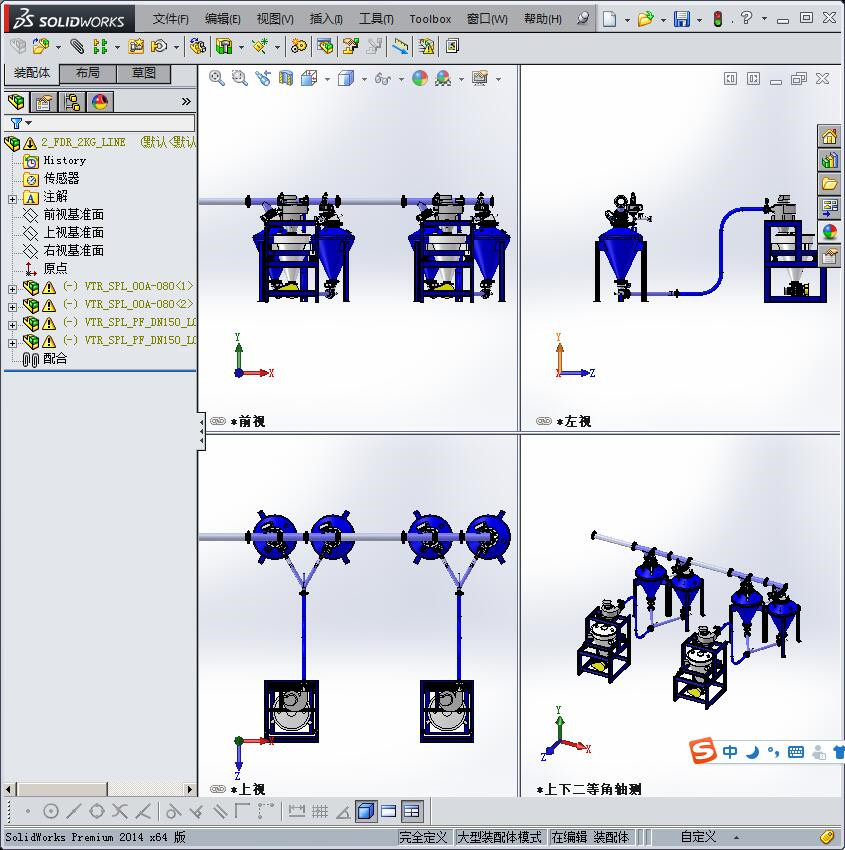Click the Insert Components toolbar icon

click(40, 47)
